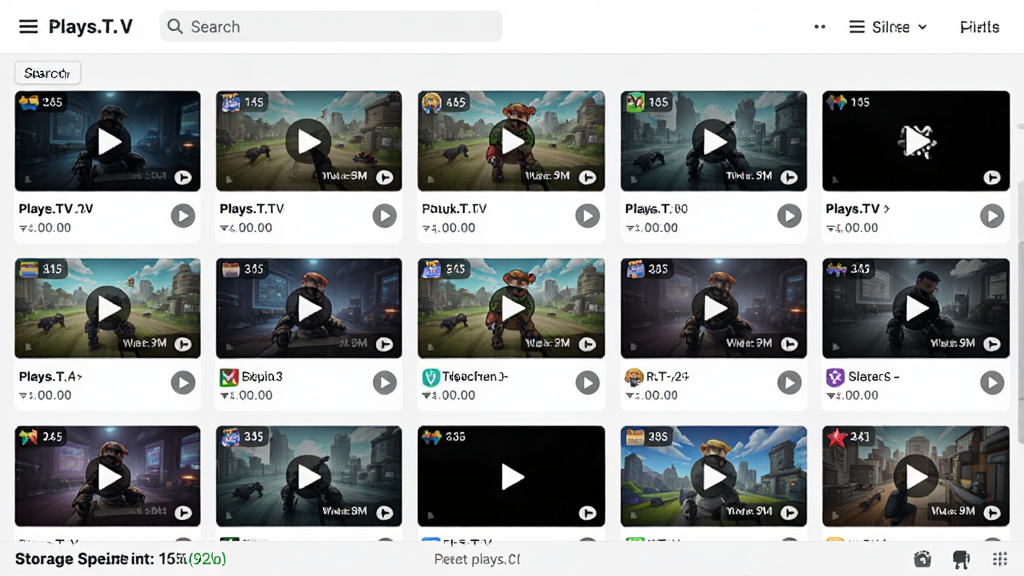Click the Plays.T.V logo text
The image size is (1024, 576).
91,27
